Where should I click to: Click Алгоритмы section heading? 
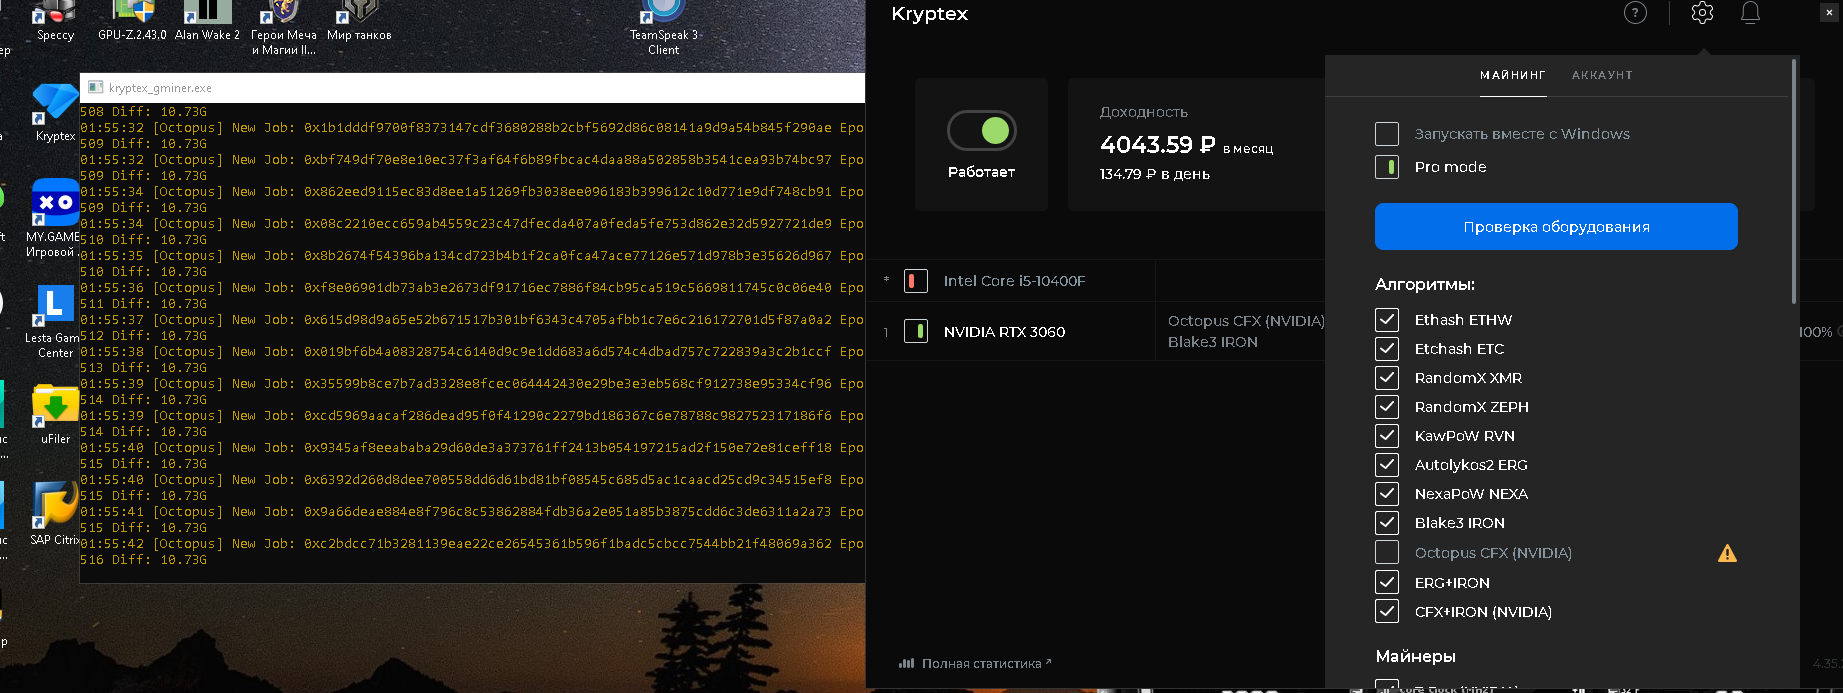(x=1425, y=285)
